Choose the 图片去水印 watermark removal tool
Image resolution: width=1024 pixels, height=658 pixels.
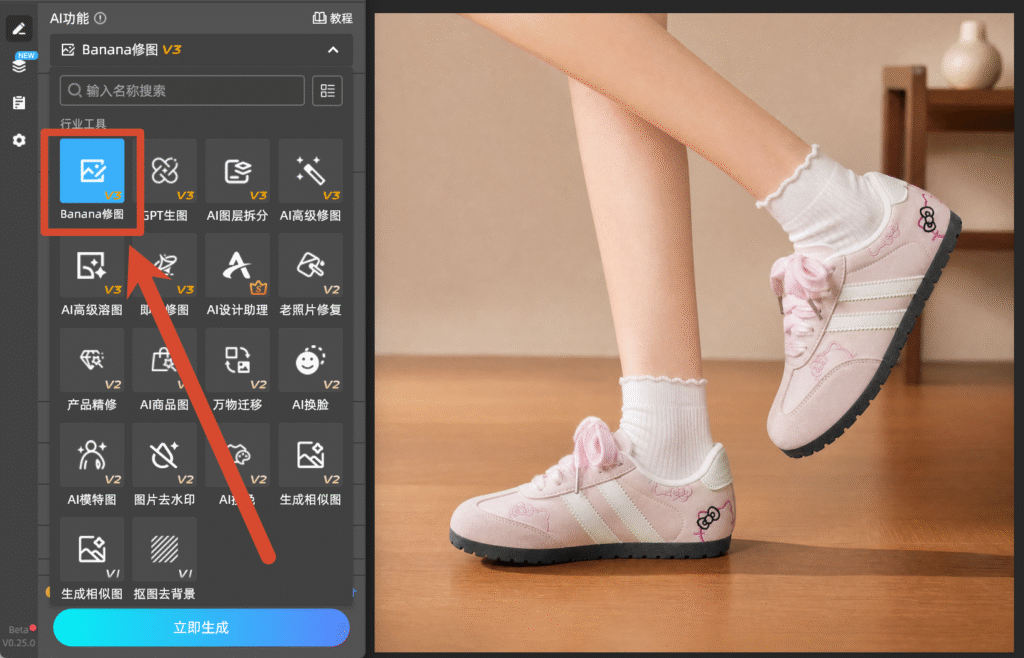pos(165,455)
